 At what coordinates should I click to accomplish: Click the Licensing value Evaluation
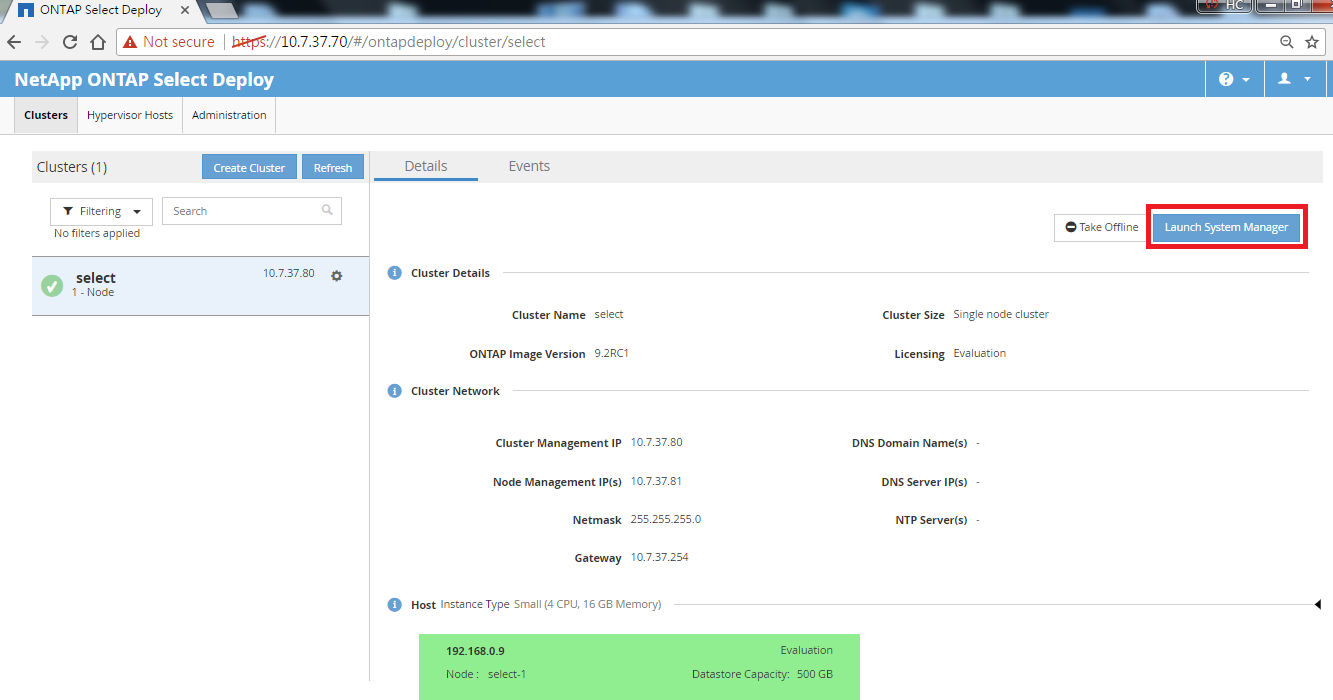(x=980, y=353)
